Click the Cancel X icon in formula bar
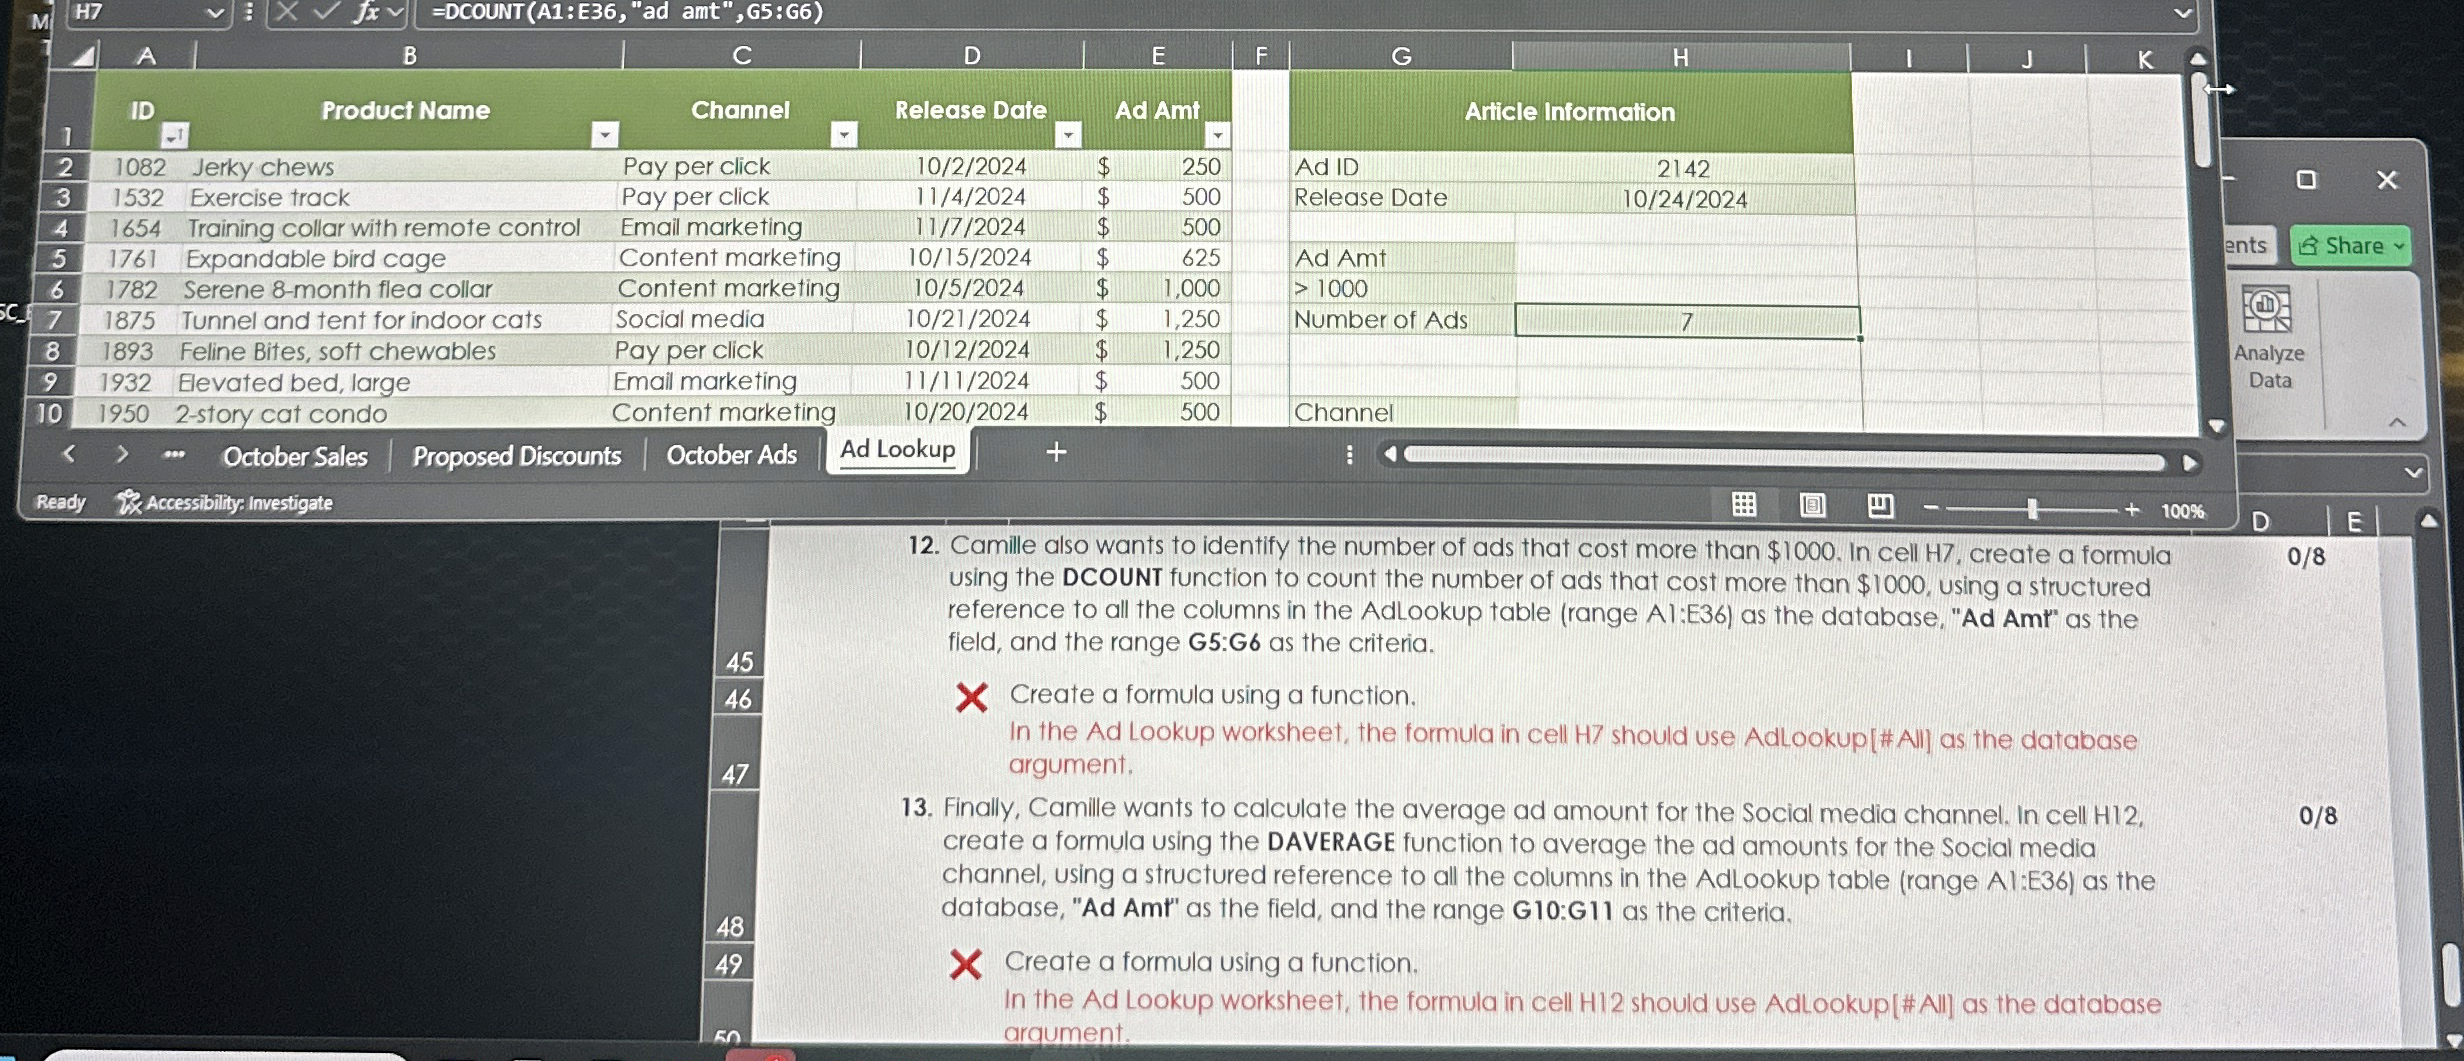Viewport: 2464px width, 1061px height. pos(288,12)
